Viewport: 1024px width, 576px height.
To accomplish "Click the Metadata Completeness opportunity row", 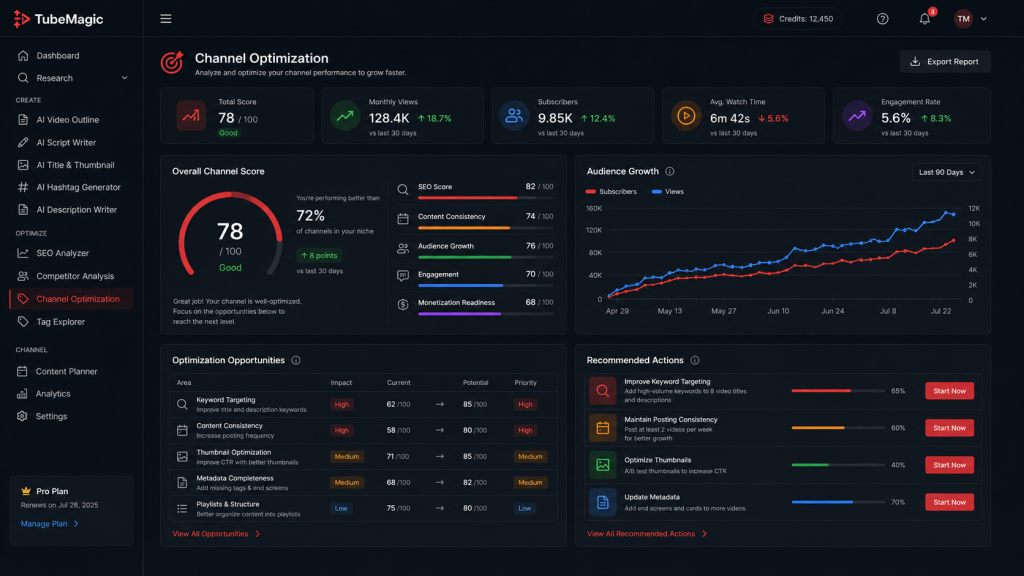I will click(x=363, y=483).
